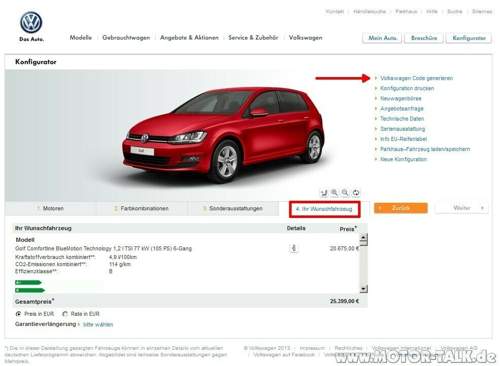Click the summary list scroll-down arrow
500x366 pixels.
[x=364, y=289]
